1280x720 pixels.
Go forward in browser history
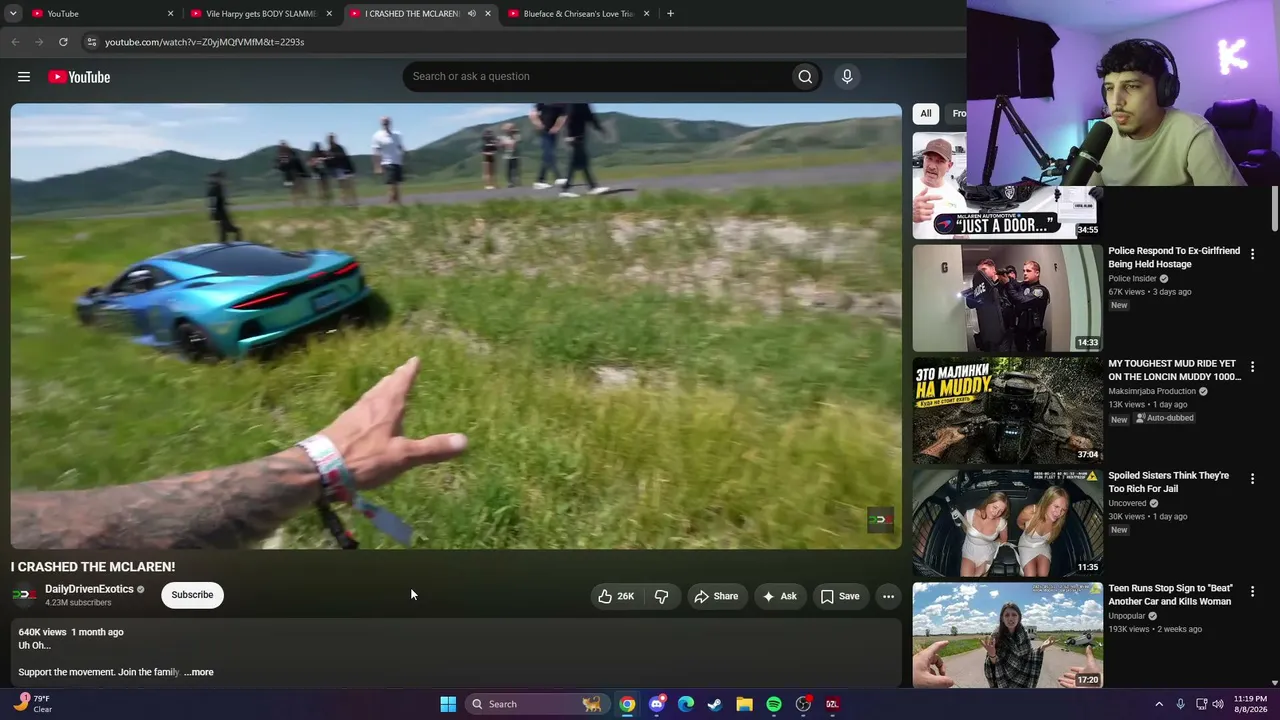(x=39, y=42)
